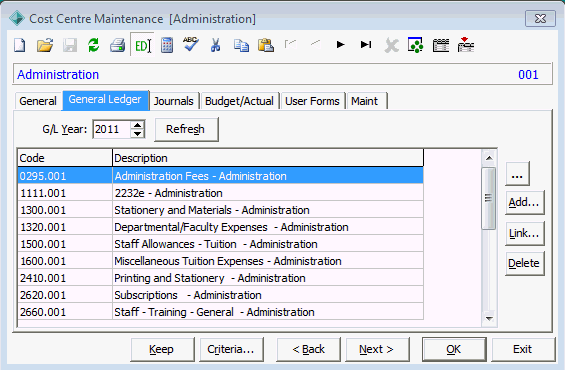
Task: Click the list scrollbar down arrow
Action: (x=489, y=318)
